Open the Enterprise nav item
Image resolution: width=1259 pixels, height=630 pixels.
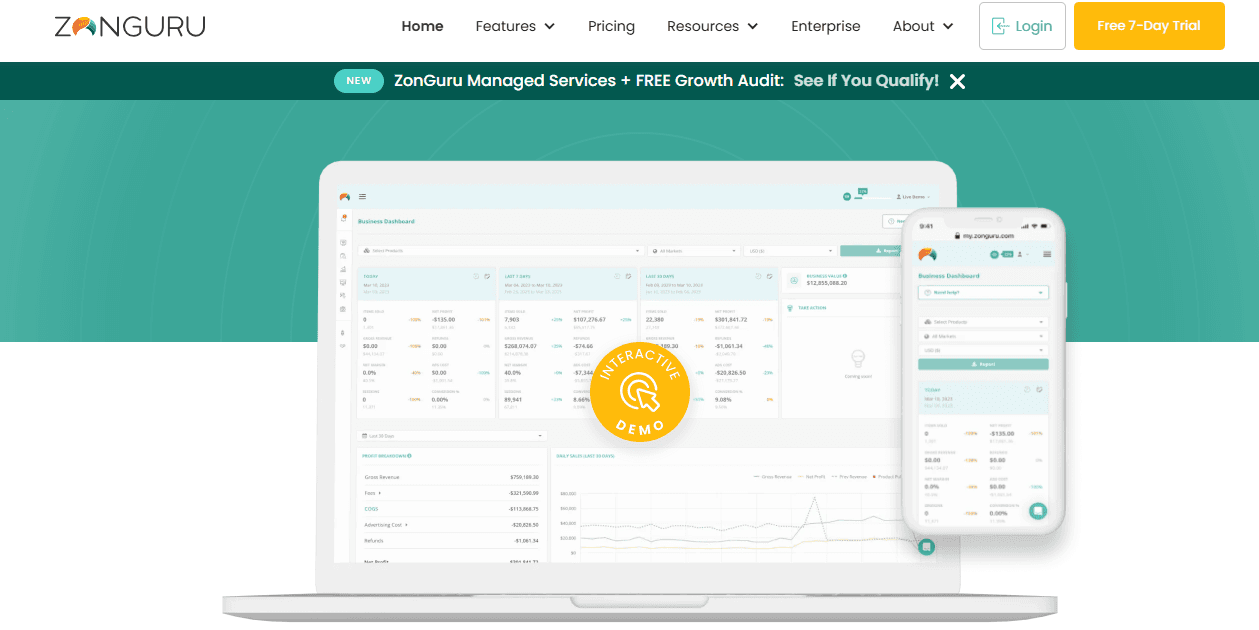pyautogui.click(x=825, y=26)
